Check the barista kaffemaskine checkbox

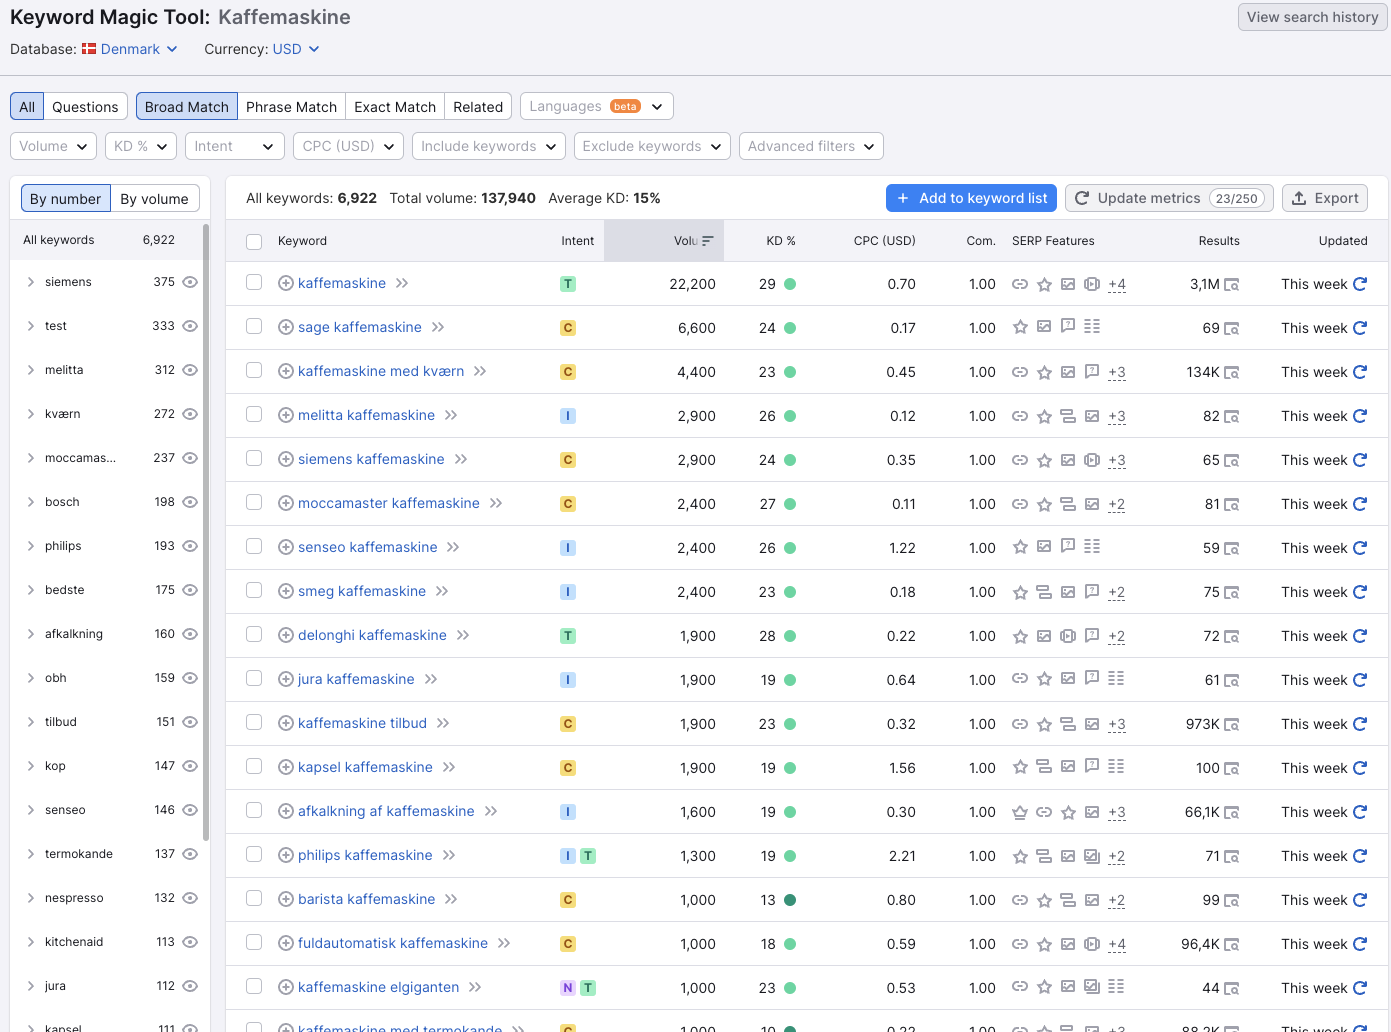click(x=254, y=899)
